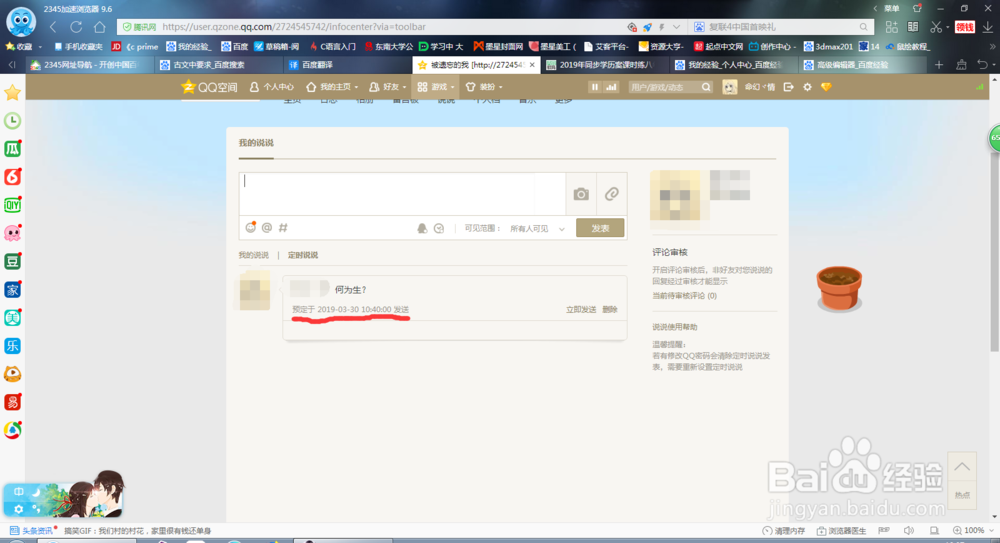The height and width of the screenshot is (543, 1000).
Task: Open 手机收藏夹 bookmark
Action: point(78,47)
